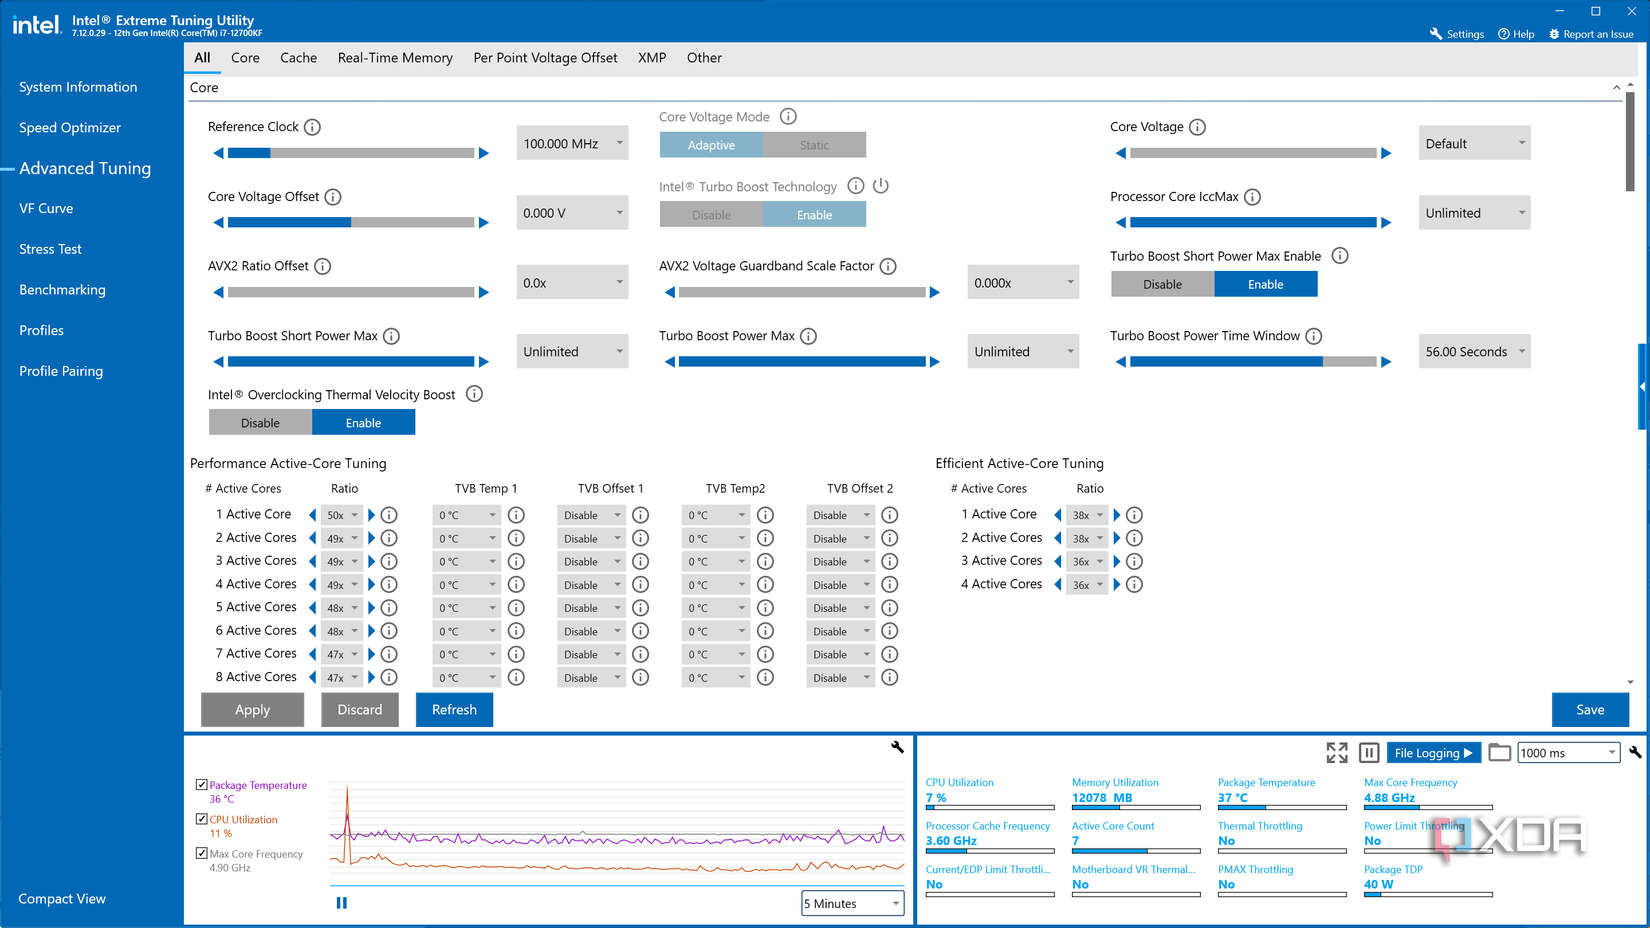Start File Logging
This screenshot has width=1650, height=928.
click(1433, 752)
